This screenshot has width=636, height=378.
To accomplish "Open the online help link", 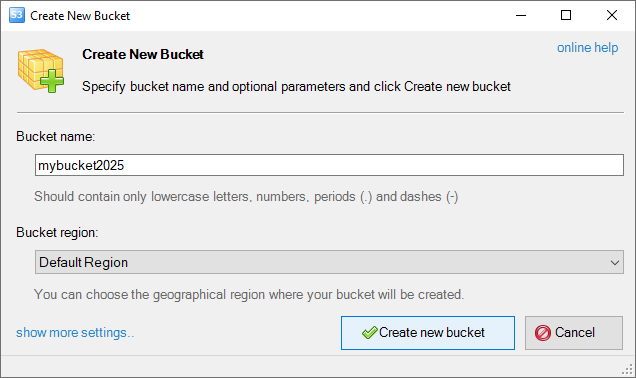I will tap(587, 47).
